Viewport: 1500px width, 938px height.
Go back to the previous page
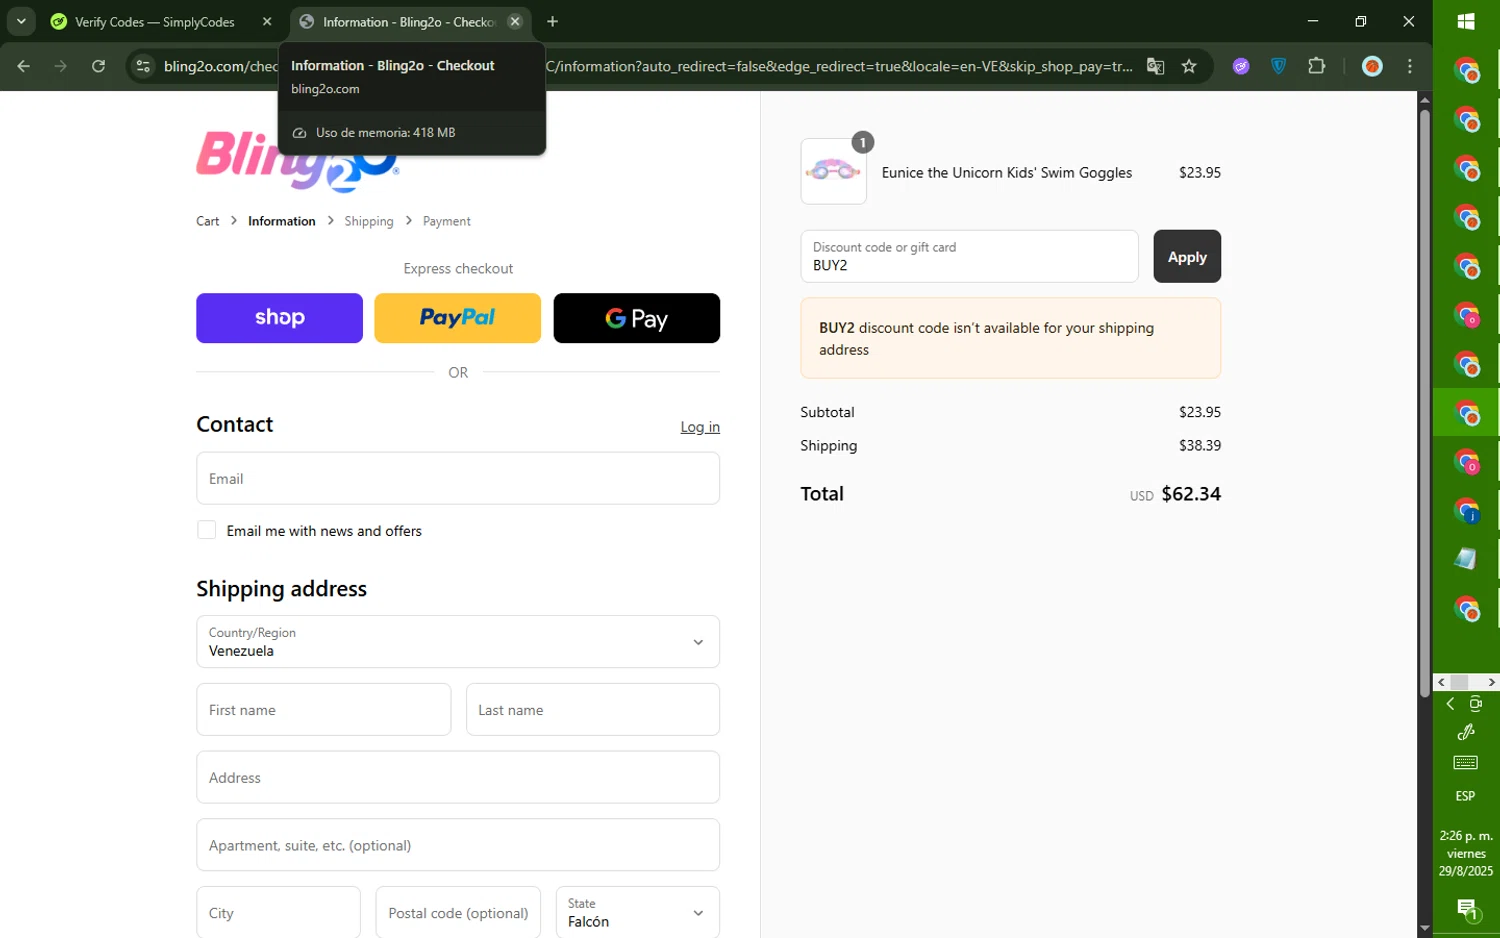pyautogui.click(x=23, y=66)
